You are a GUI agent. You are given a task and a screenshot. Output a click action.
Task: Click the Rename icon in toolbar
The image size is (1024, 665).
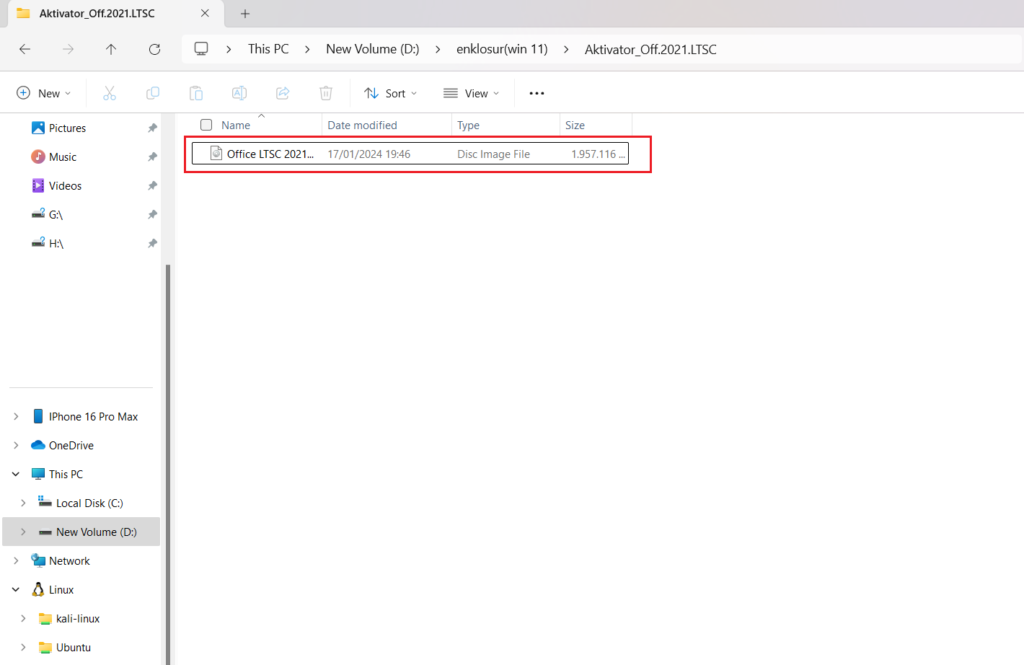coord(239,93)
